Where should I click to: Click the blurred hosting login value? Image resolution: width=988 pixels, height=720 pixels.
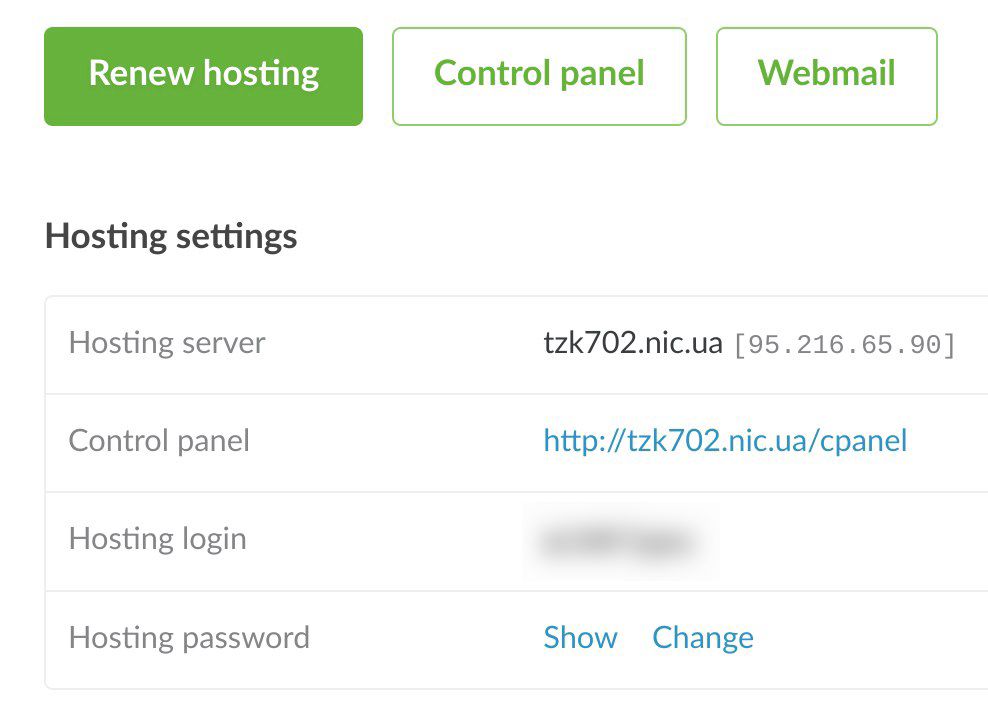point(620,542)
